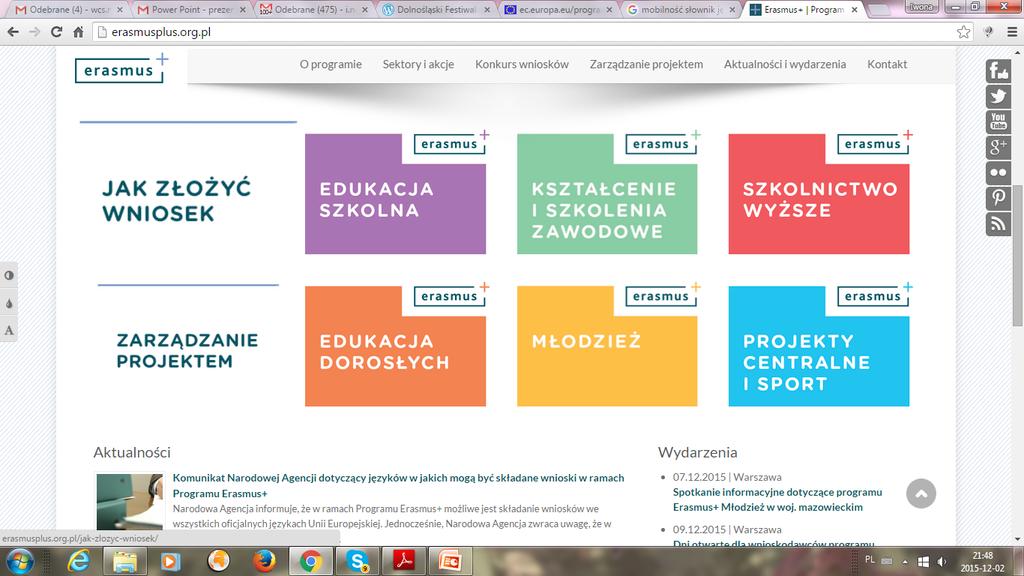Open the Pinterest sidebar icon
1024x576 pixels.
[x=998, y=199]
